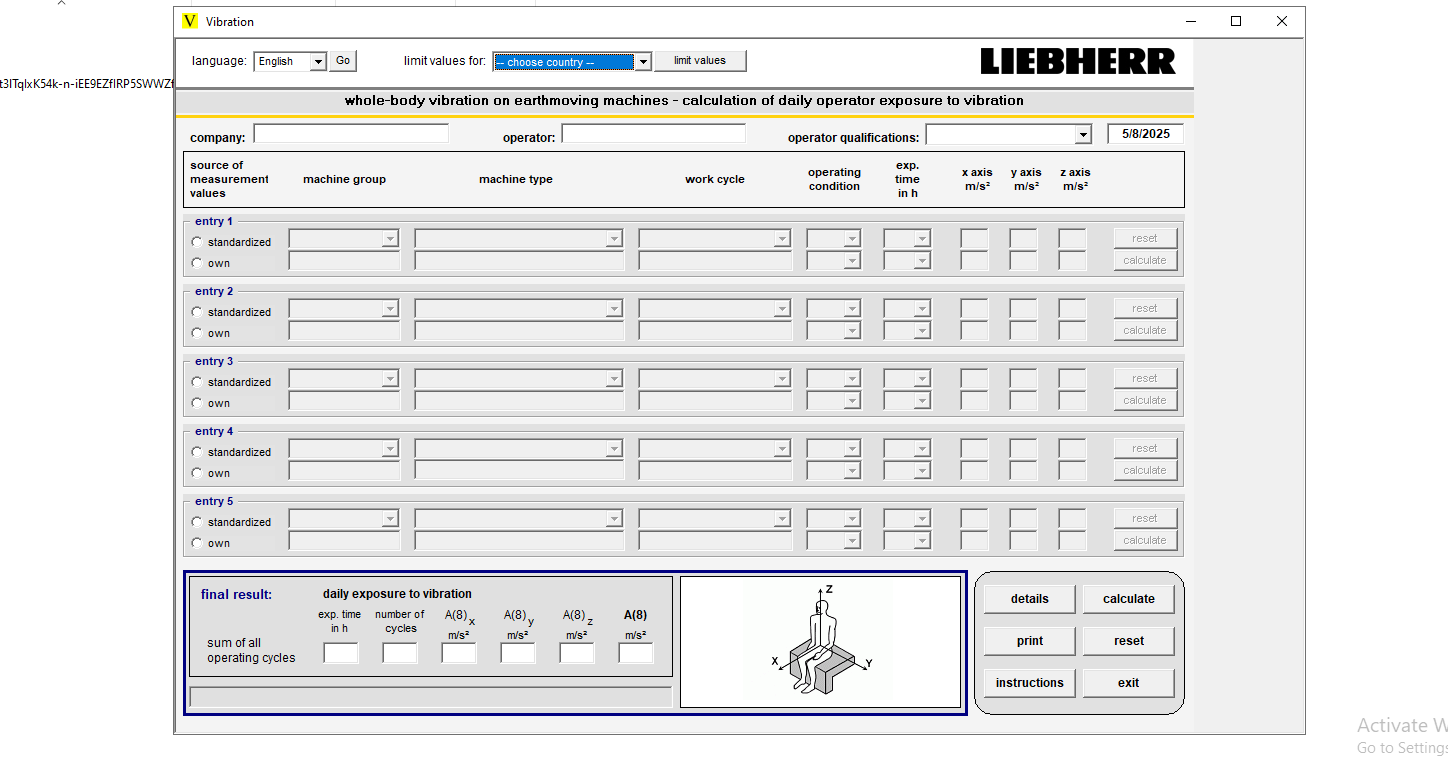This screenshot has width=1448, height=782.
Task: Click entry 1 calculate button
Action: 1145,260
